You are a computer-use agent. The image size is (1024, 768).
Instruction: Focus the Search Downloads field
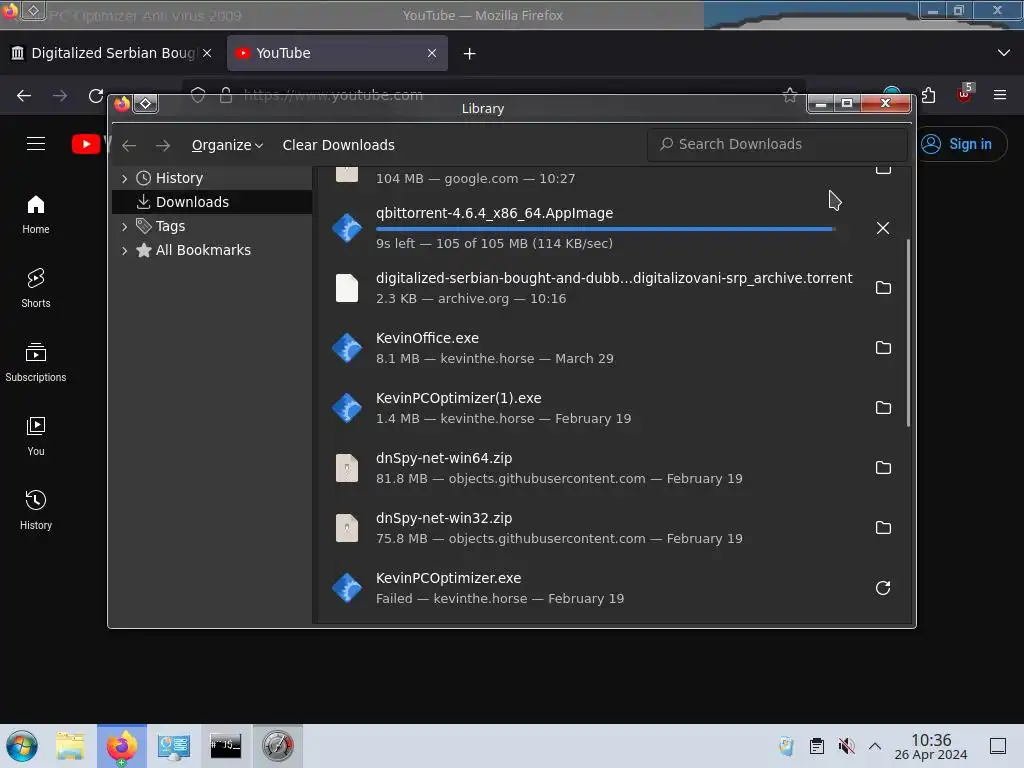777,144
